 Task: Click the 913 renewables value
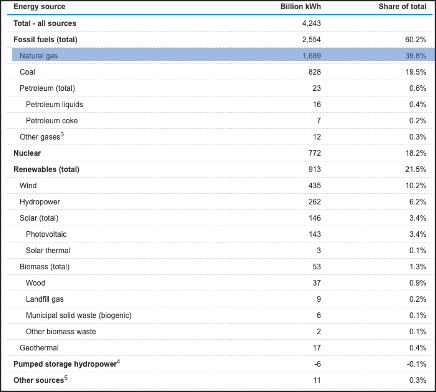(315, 169)
